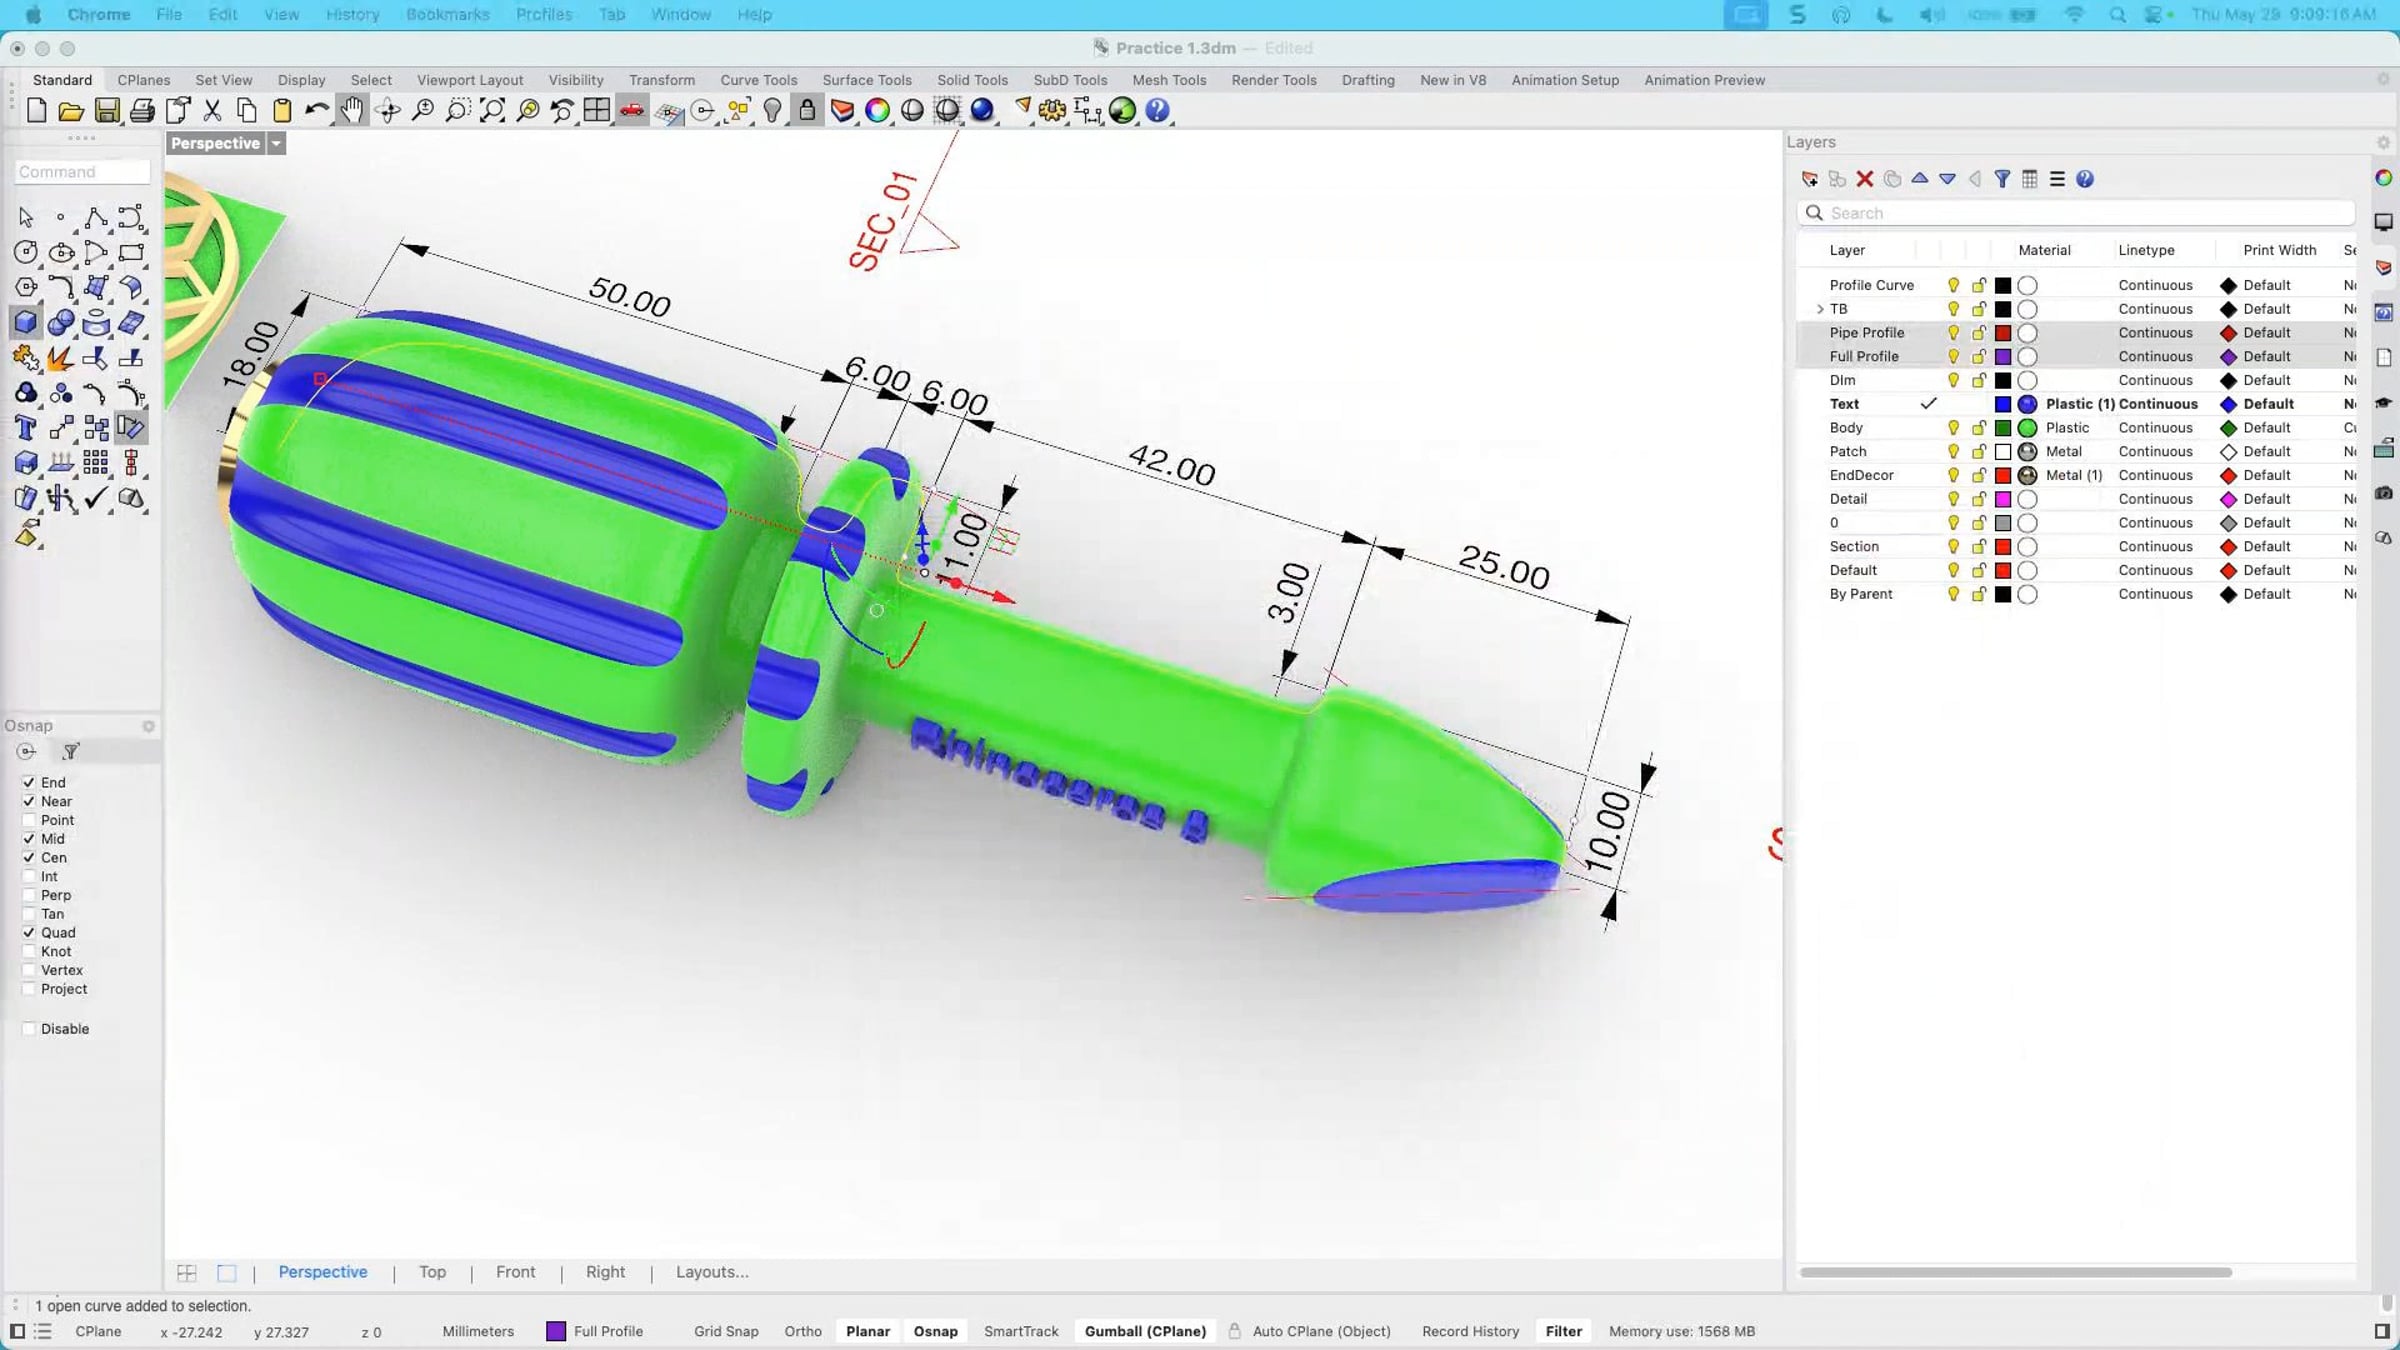Click the red delete layer X icon
The image size is (2400, 1350).
1864,179
